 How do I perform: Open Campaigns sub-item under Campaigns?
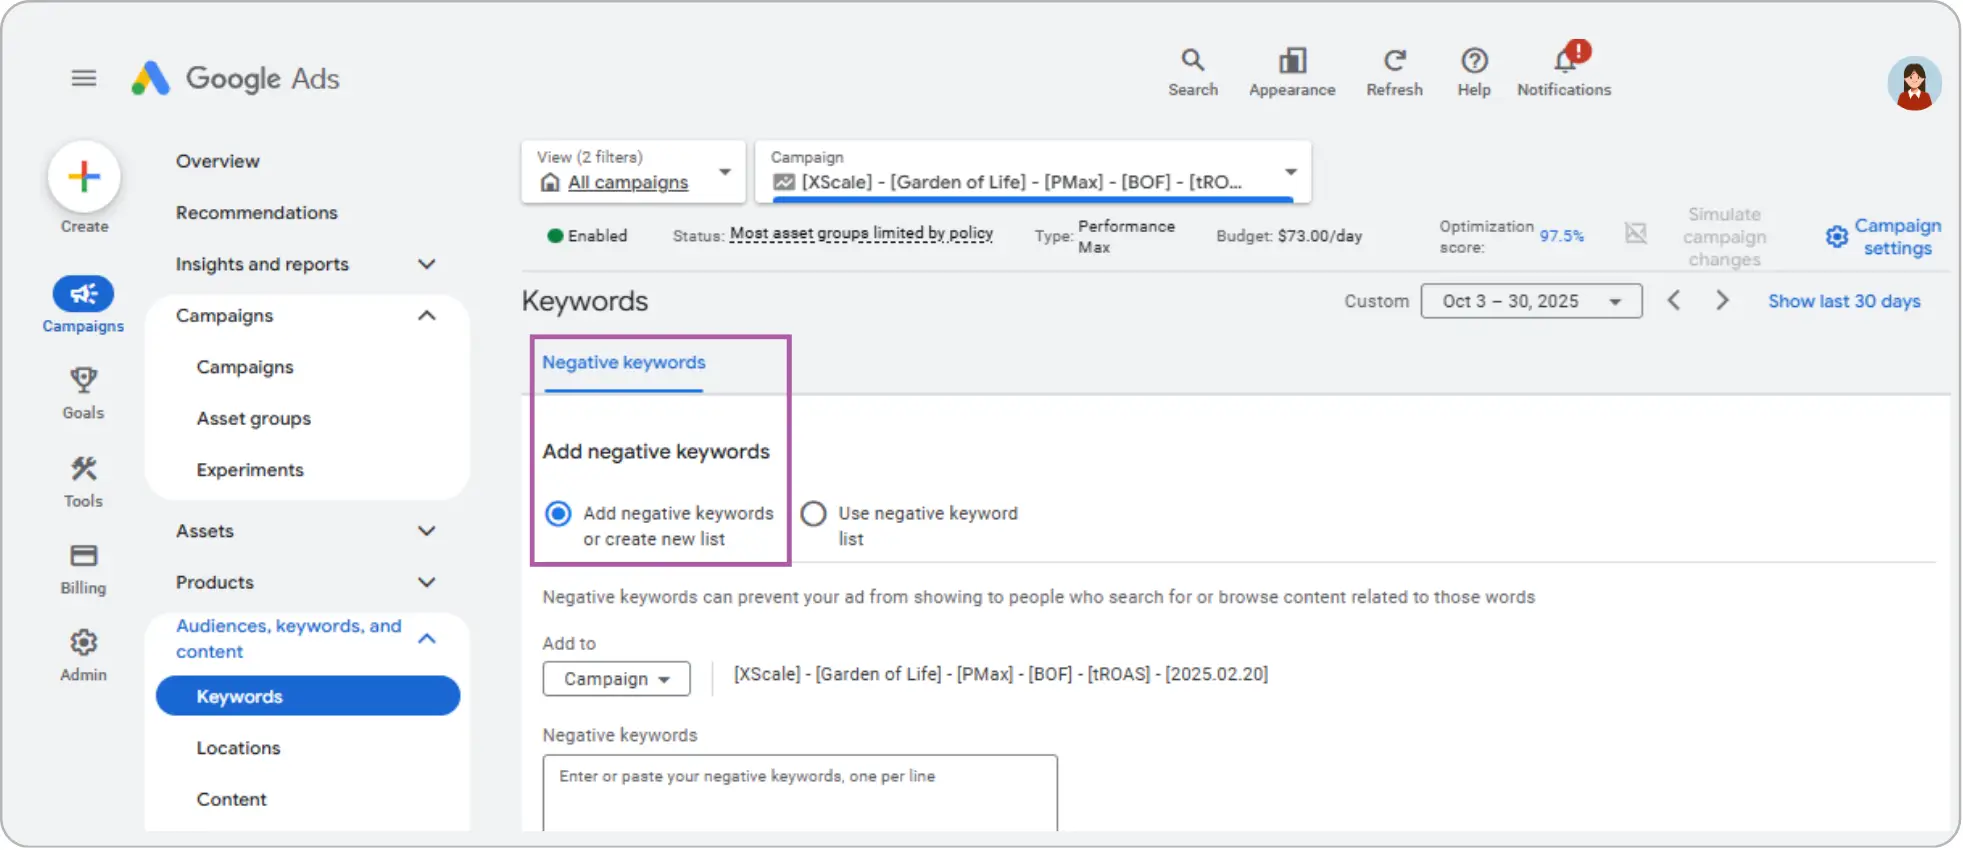point(245,367)
